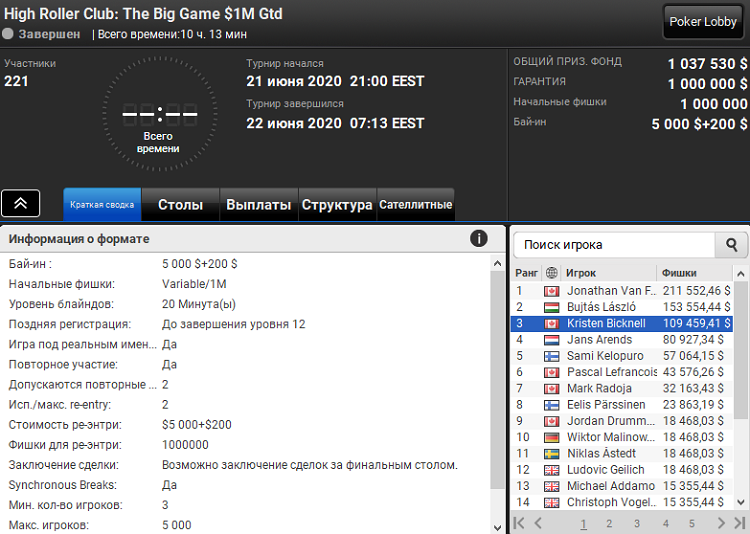
Task: Select player Jonathan Van F.. row
Action: (622, 290)
